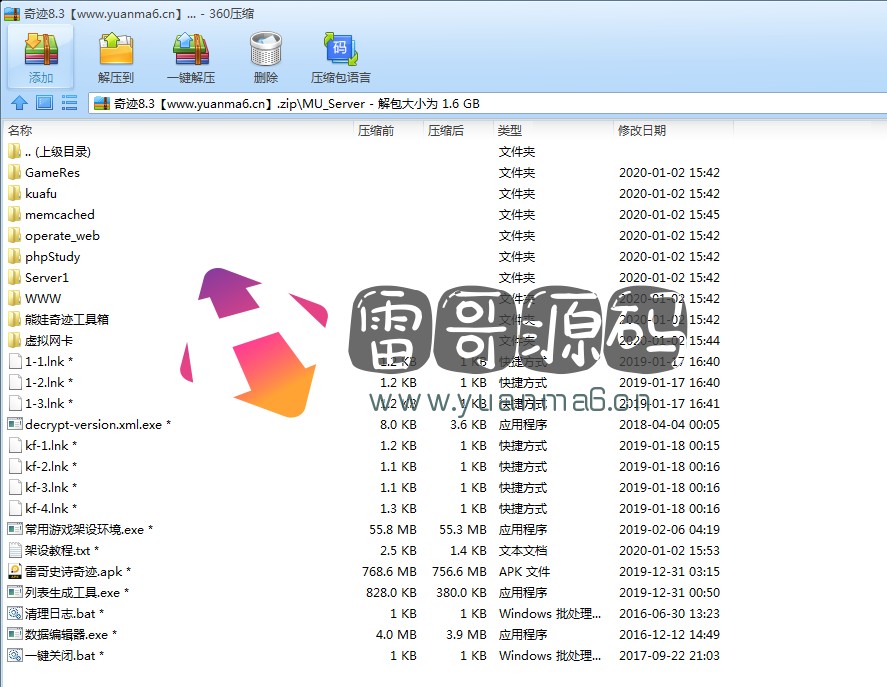Image resolution: width=887 pixels, height=687 pixels.
Task: Select the kf-4.lnk file icon
Action: [x=15, y=508]
